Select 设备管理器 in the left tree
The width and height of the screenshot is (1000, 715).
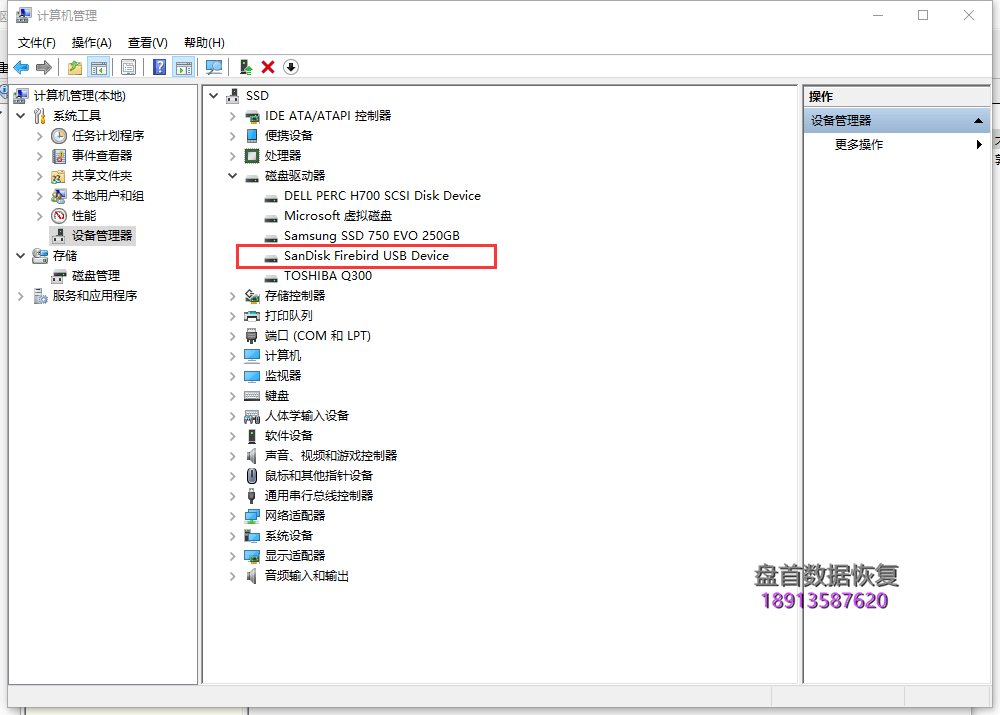tap(102, 235)
